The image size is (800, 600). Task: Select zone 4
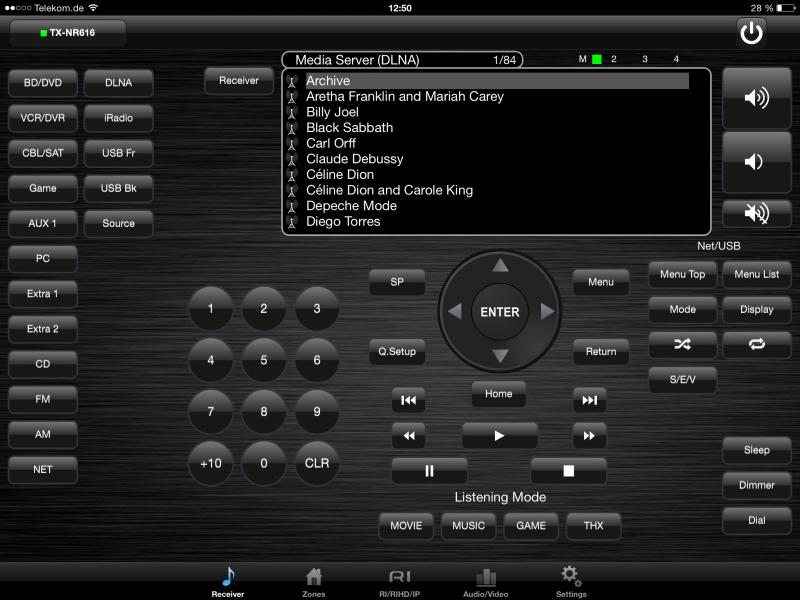point(676,59)
